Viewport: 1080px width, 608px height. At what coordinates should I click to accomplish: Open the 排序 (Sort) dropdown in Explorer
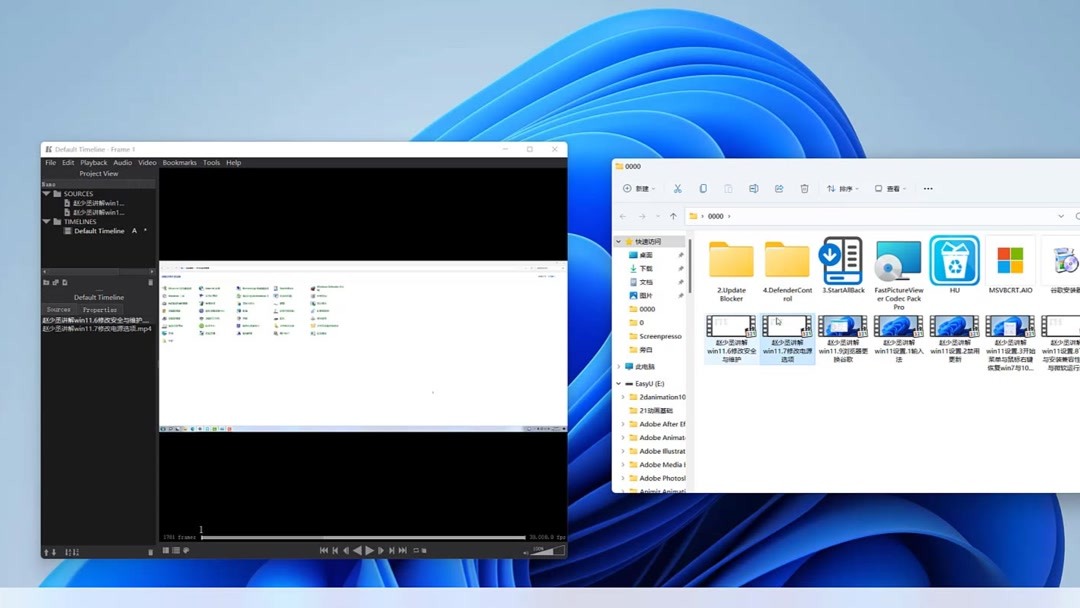844,188
